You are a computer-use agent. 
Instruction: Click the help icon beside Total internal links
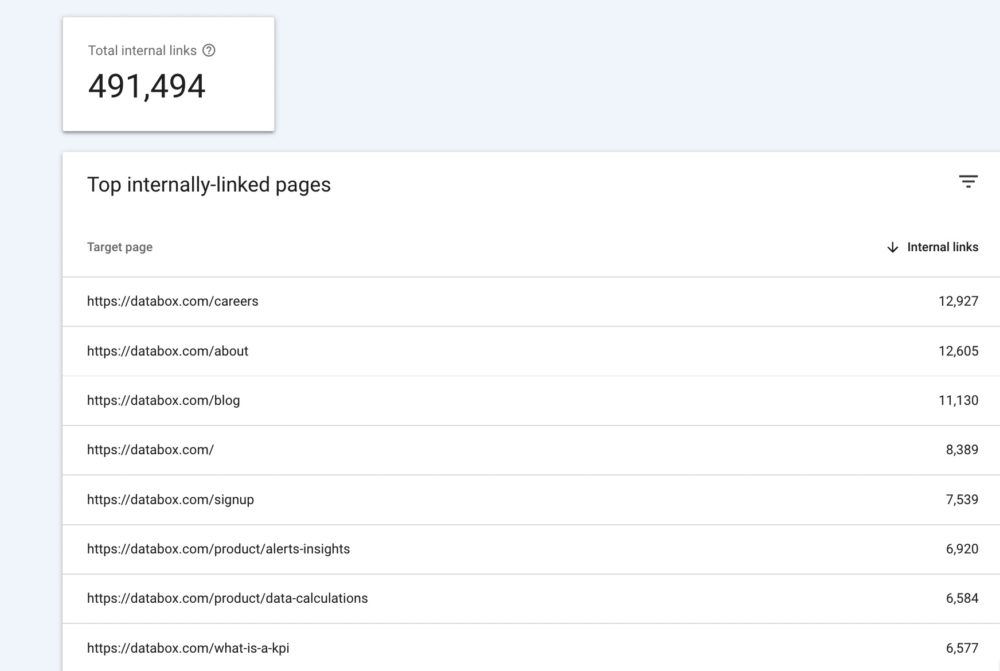(209, 50)
